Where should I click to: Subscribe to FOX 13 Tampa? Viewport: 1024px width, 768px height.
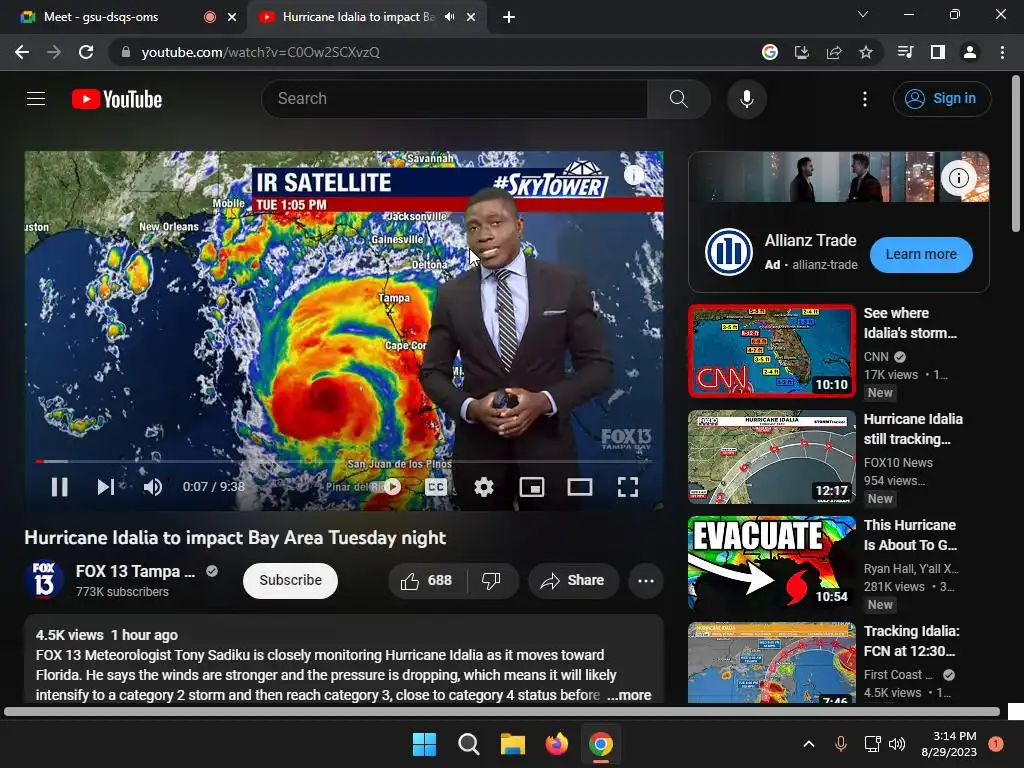pyautogui.click(x=290, y=580)
